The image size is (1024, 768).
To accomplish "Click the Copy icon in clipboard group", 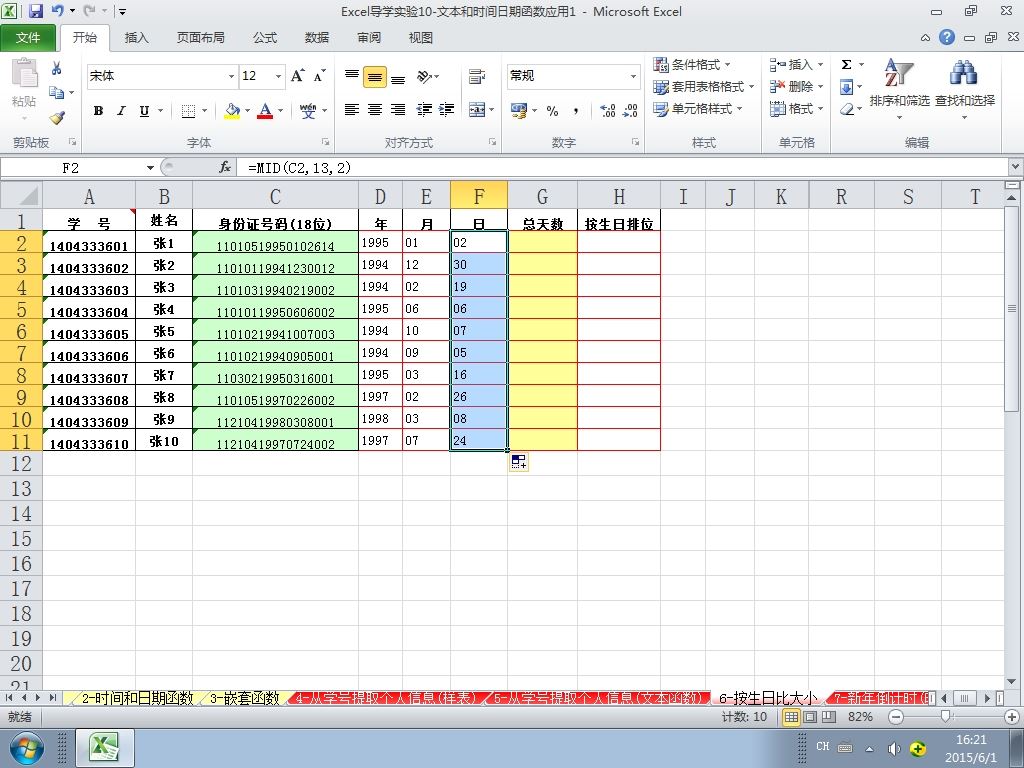I will (57, 93).
